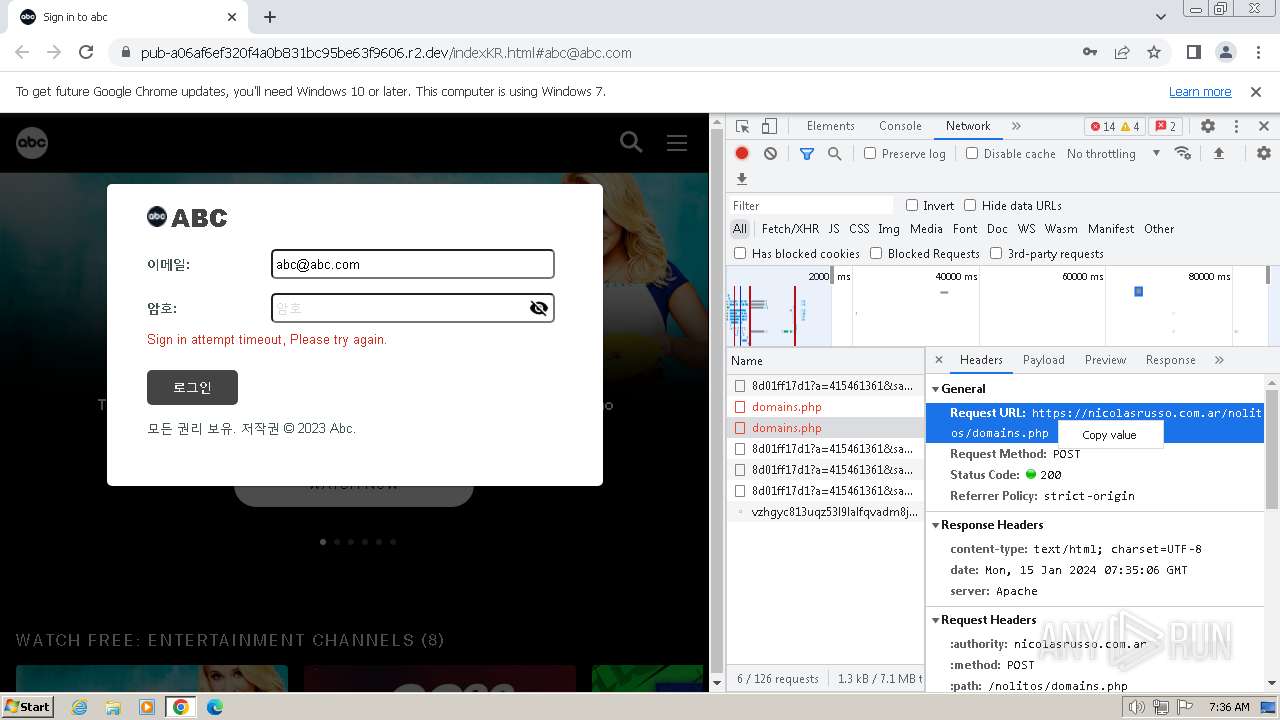Follow the Learn more link
The height and width of the screenshot is (720, 1280).
pyautogui.click(x=1200, y=91)
